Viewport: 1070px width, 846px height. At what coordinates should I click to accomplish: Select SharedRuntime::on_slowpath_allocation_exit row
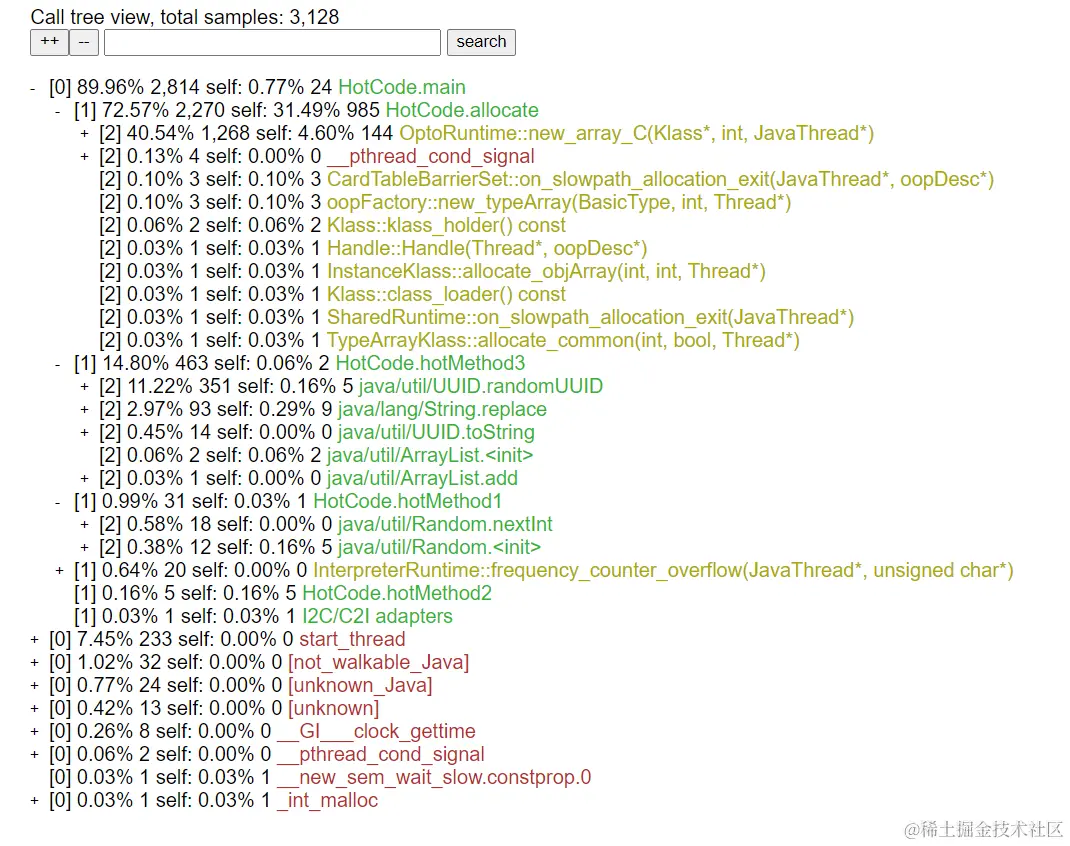pyautogui.click(x=476, y=317)
